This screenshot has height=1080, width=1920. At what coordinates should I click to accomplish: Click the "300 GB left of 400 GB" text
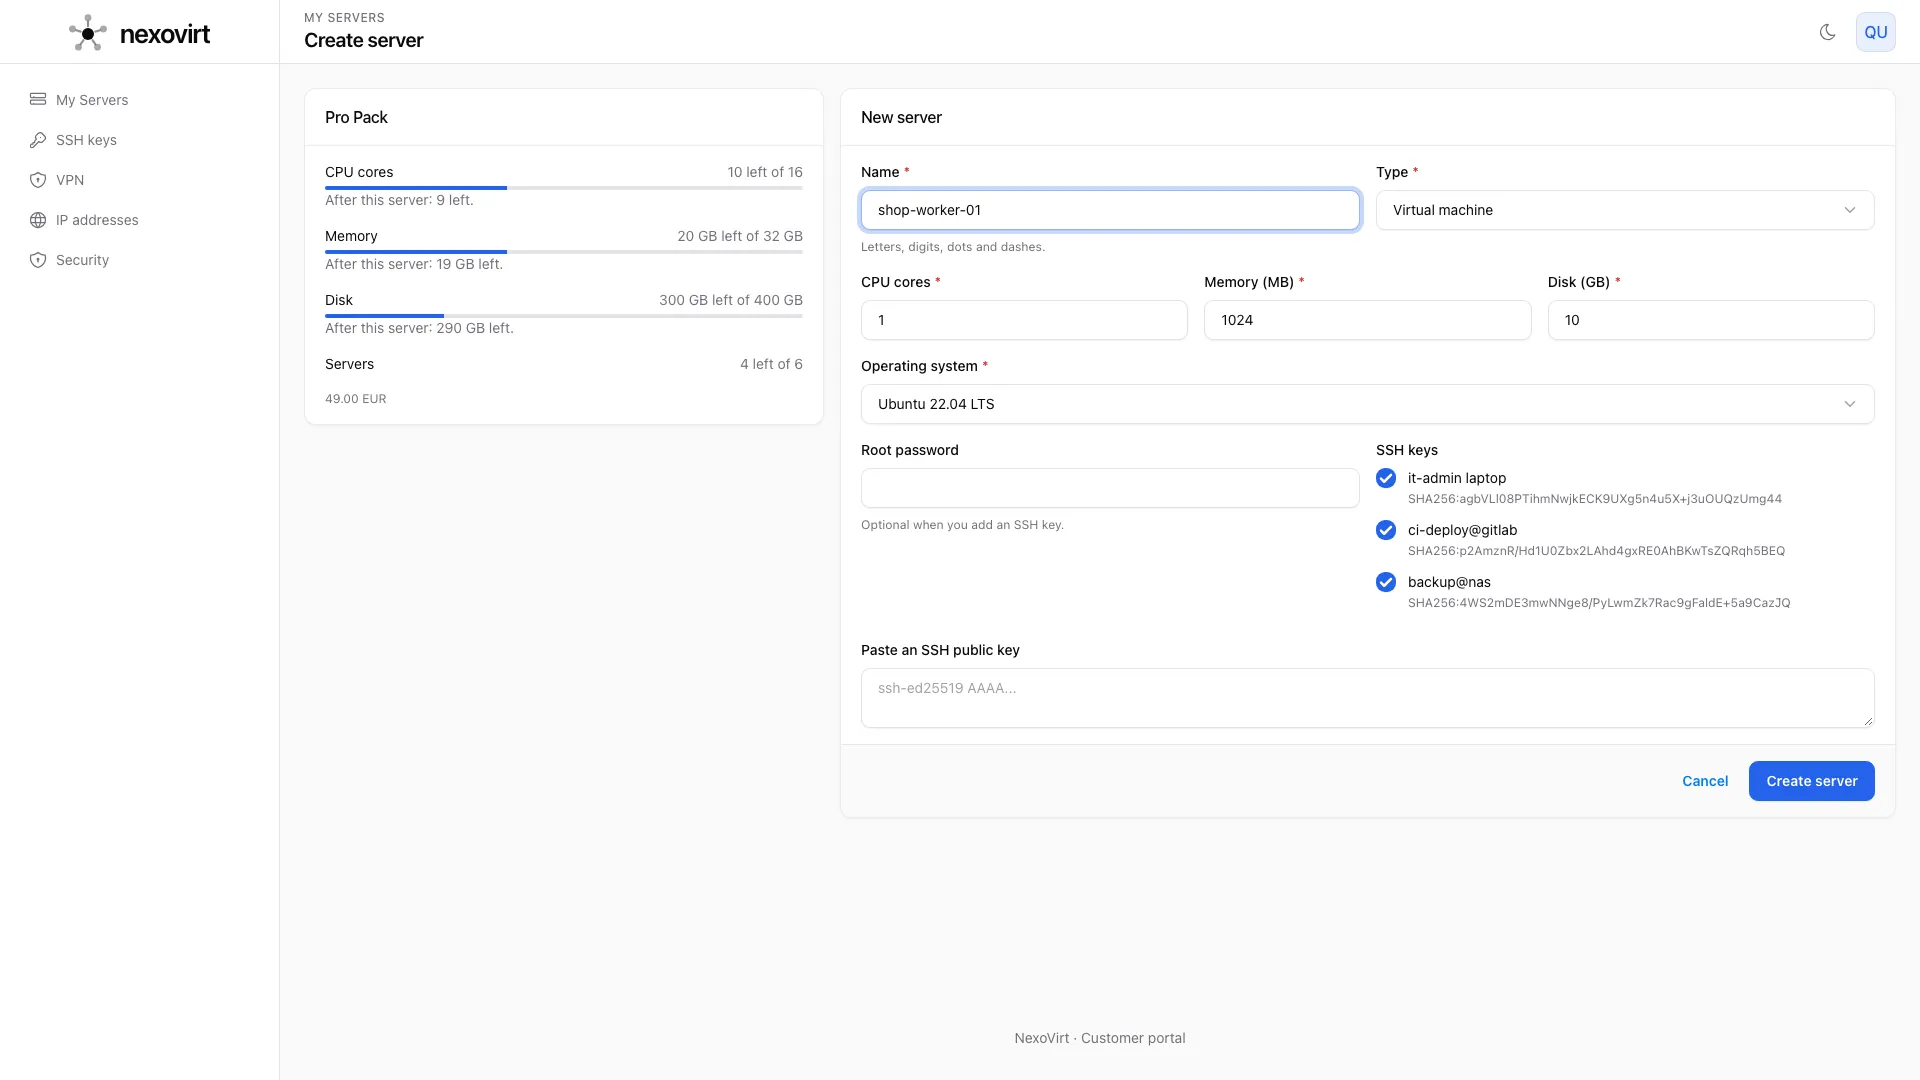click(731, 300)
